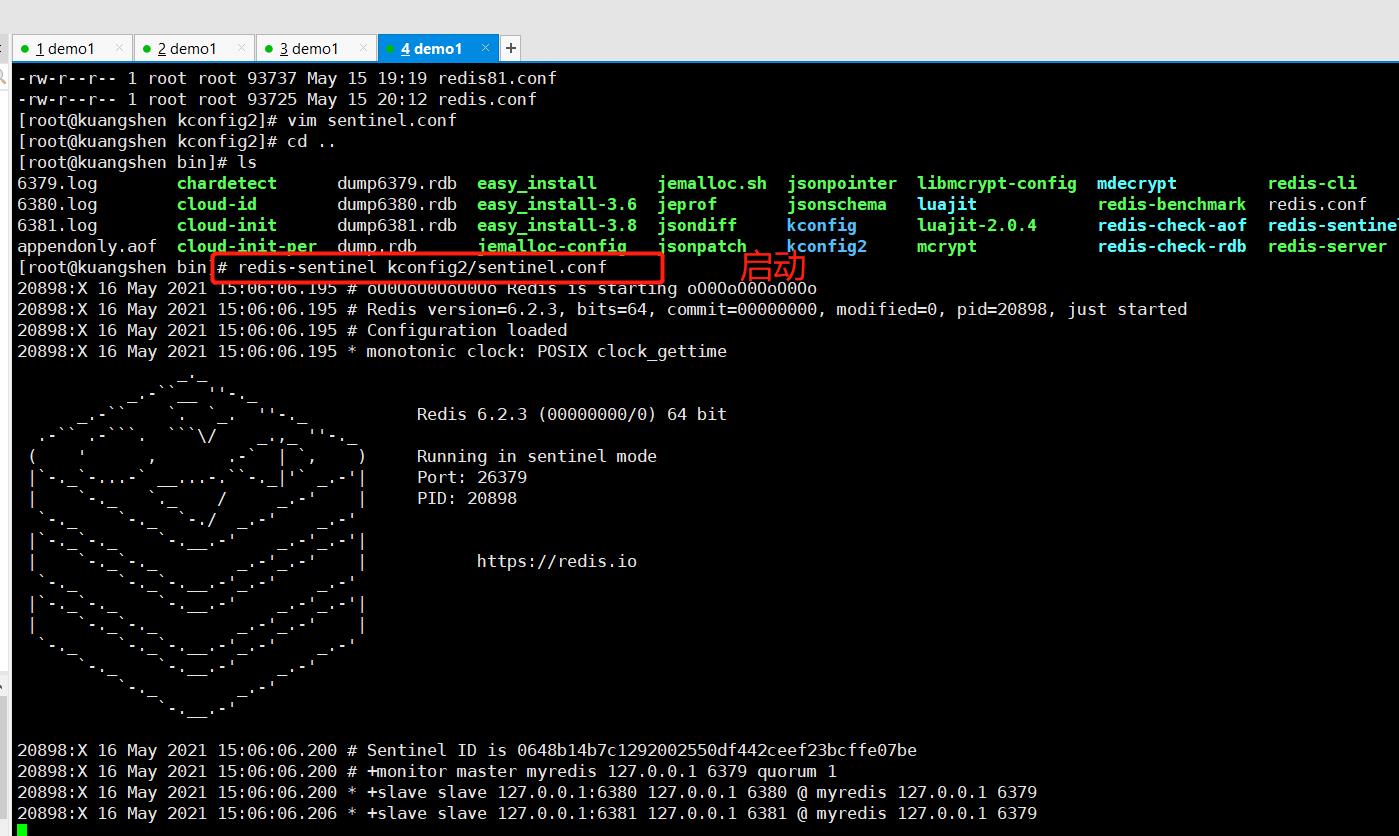Click appendonly.aof in the ls output
Viewport: 1399px width, 836px height.
pyautogui.click(x=87, y=246)
